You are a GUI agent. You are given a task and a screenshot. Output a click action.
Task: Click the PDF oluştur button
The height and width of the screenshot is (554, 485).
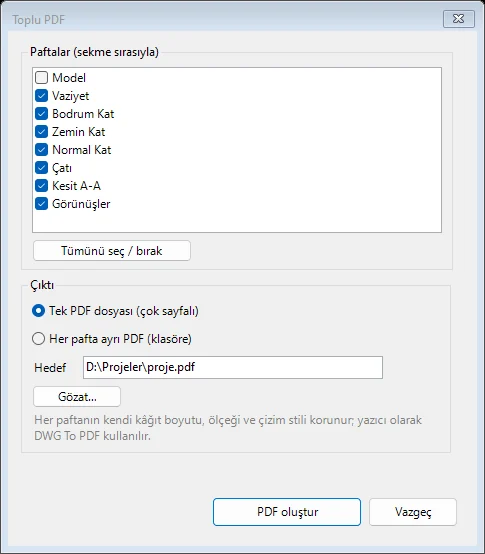(x=287, y=512)
